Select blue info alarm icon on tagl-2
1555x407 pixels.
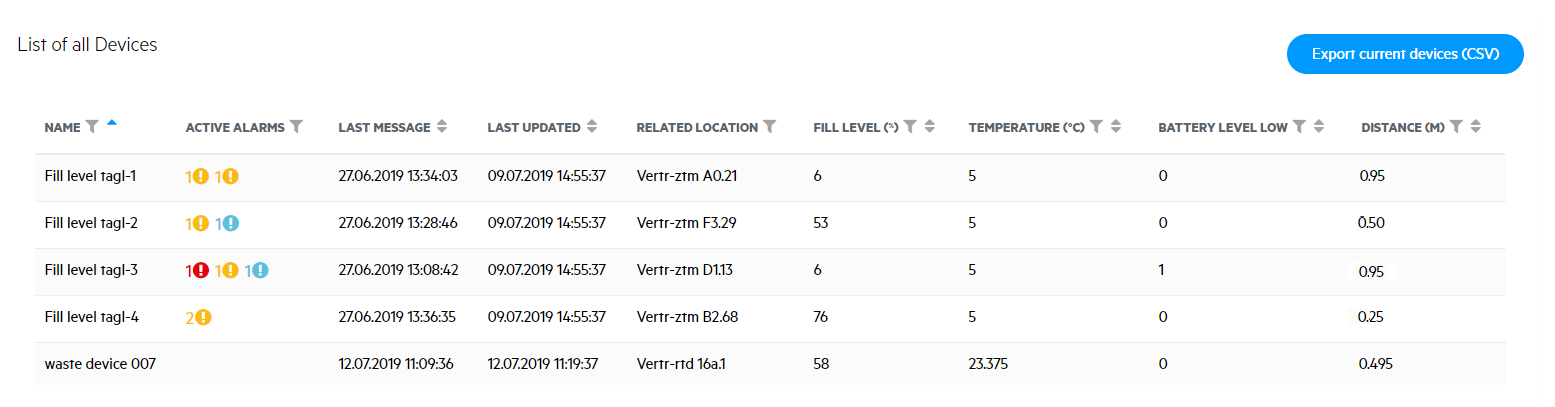click(x=231, y=223)
